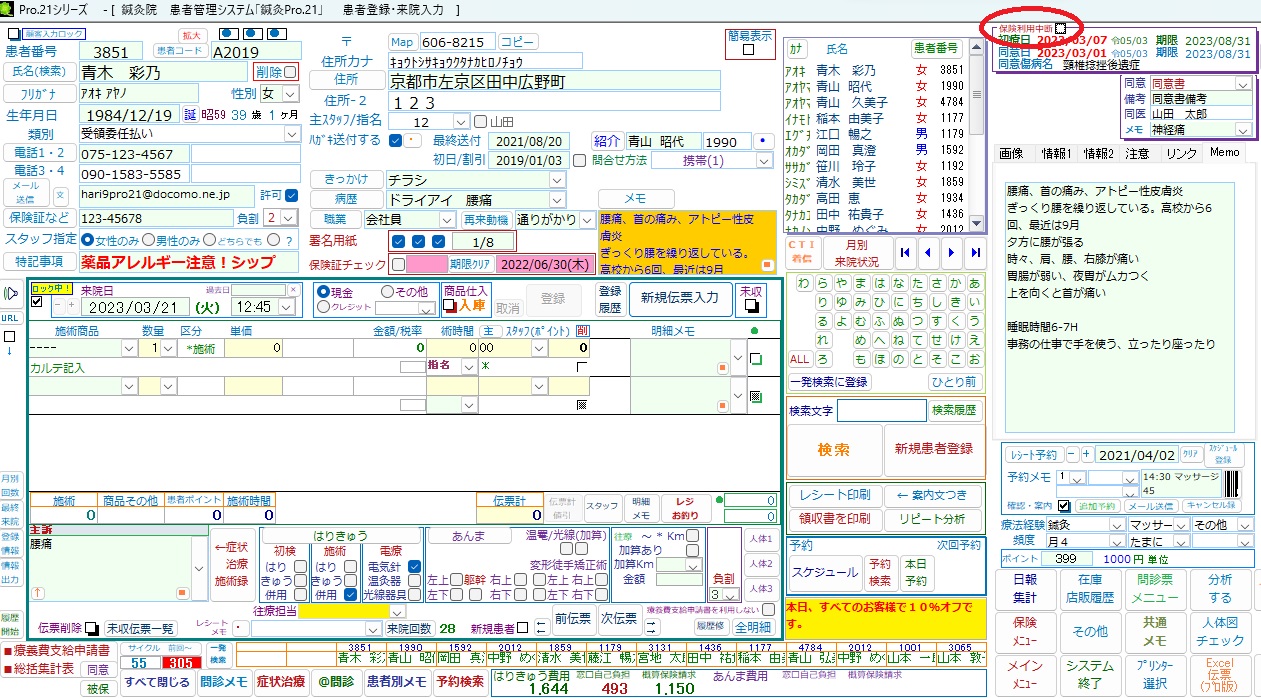Open the 未収 icon button
This screenshot has height=698, width=1261.
[x=752, y=300]
